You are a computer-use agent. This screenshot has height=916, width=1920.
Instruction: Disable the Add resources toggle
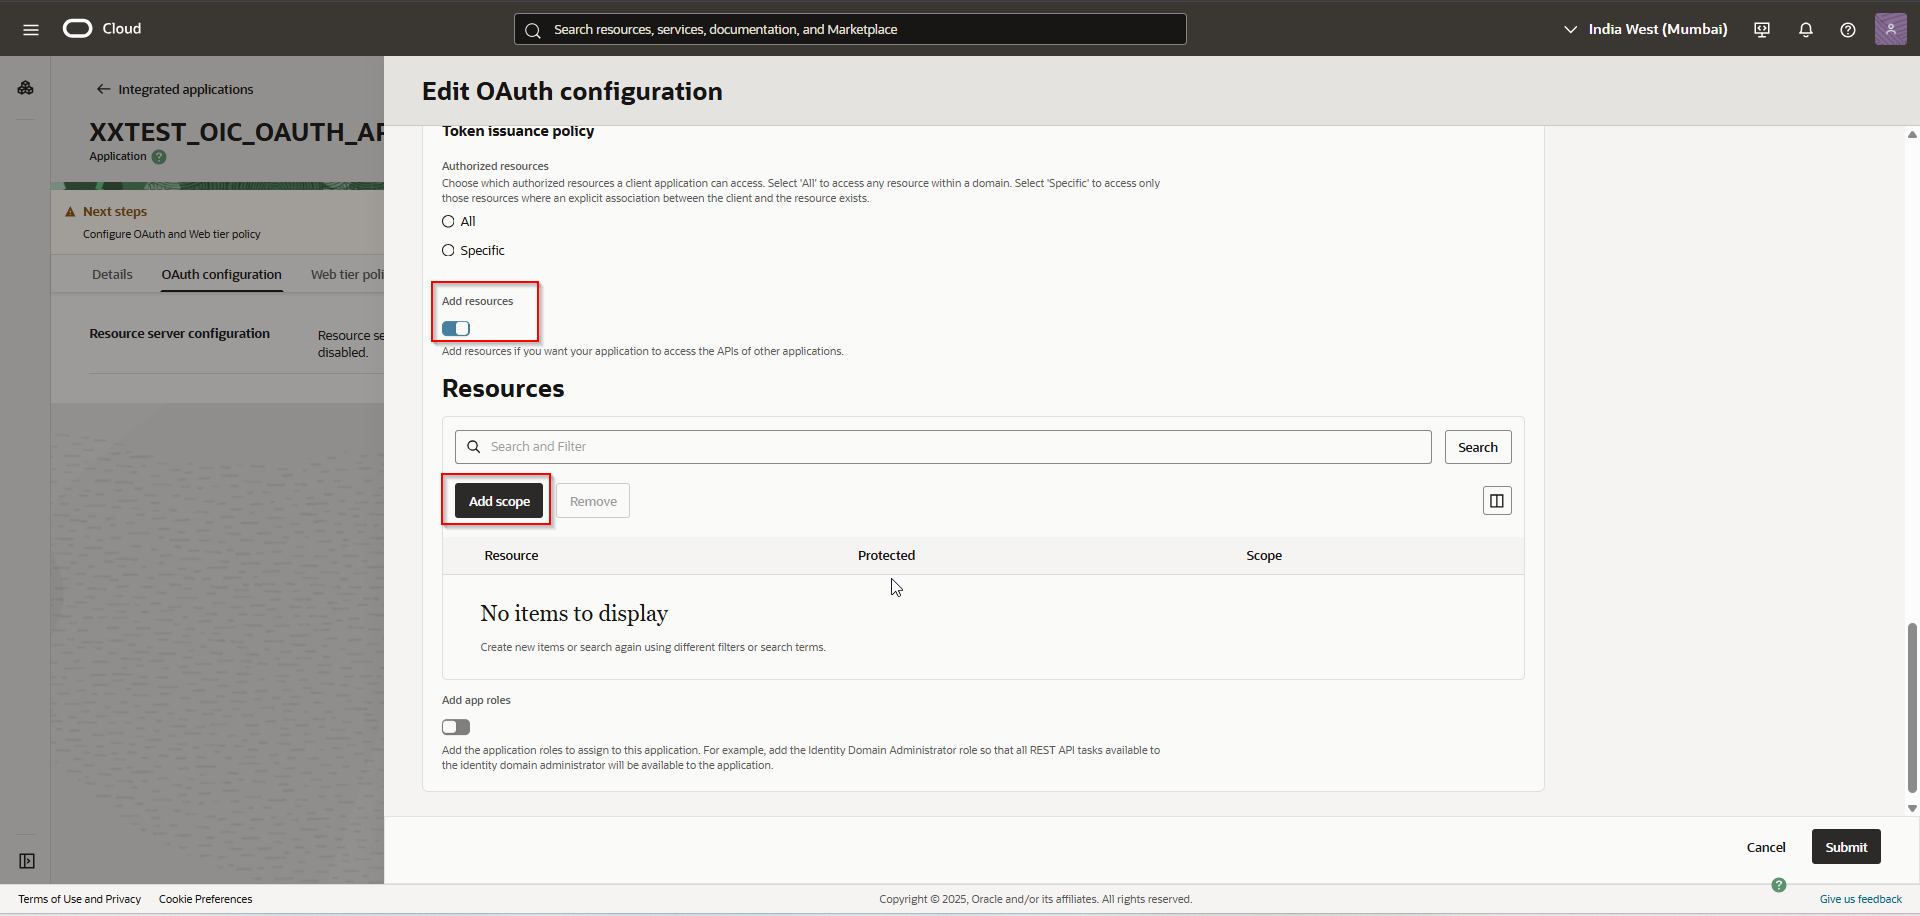[x=455, y=328]
